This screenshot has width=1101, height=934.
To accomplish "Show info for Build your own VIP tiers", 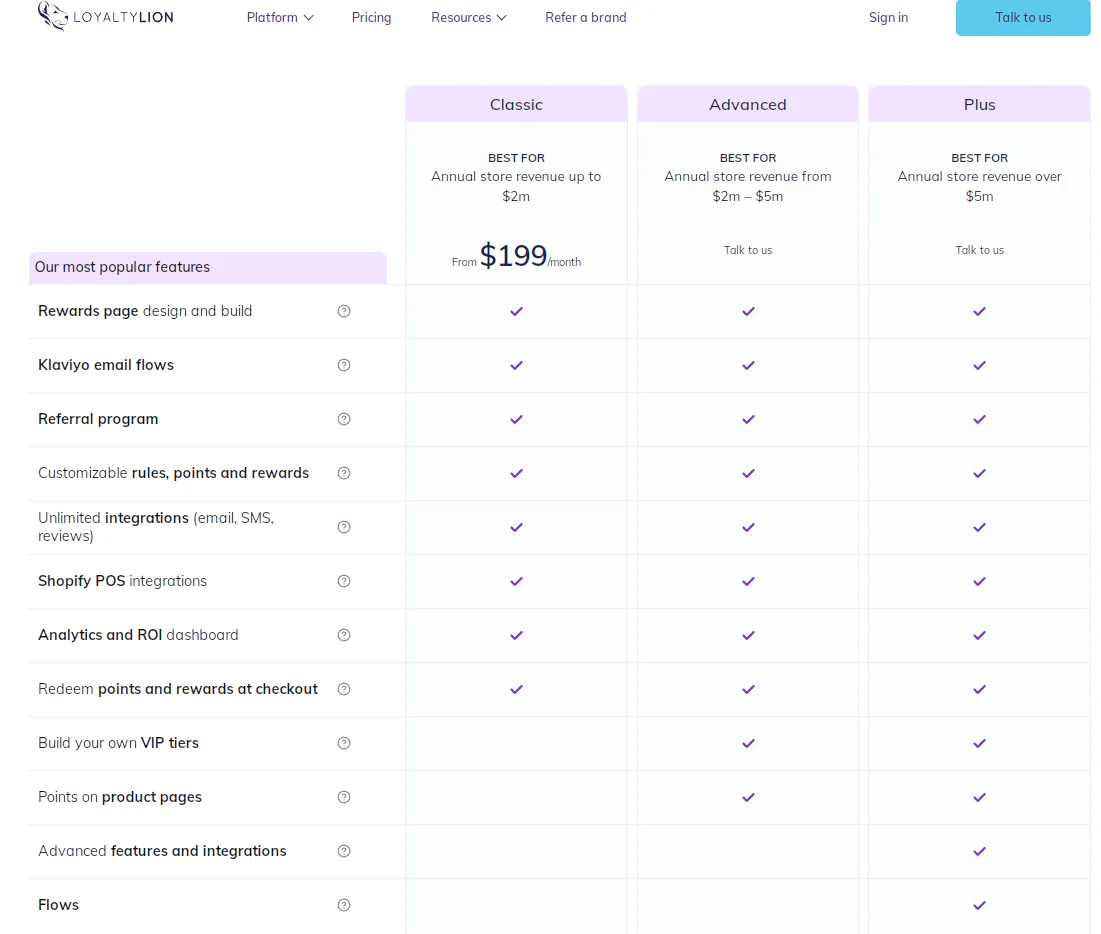I will point(343,744).
